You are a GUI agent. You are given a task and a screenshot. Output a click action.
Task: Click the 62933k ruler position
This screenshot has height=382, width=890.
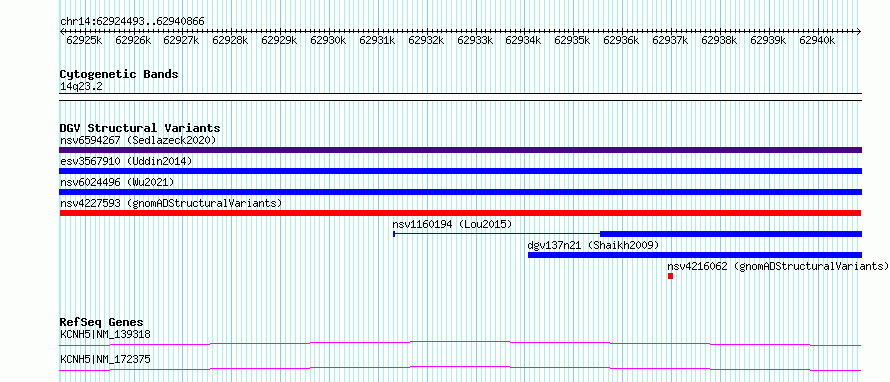[475, 40]
